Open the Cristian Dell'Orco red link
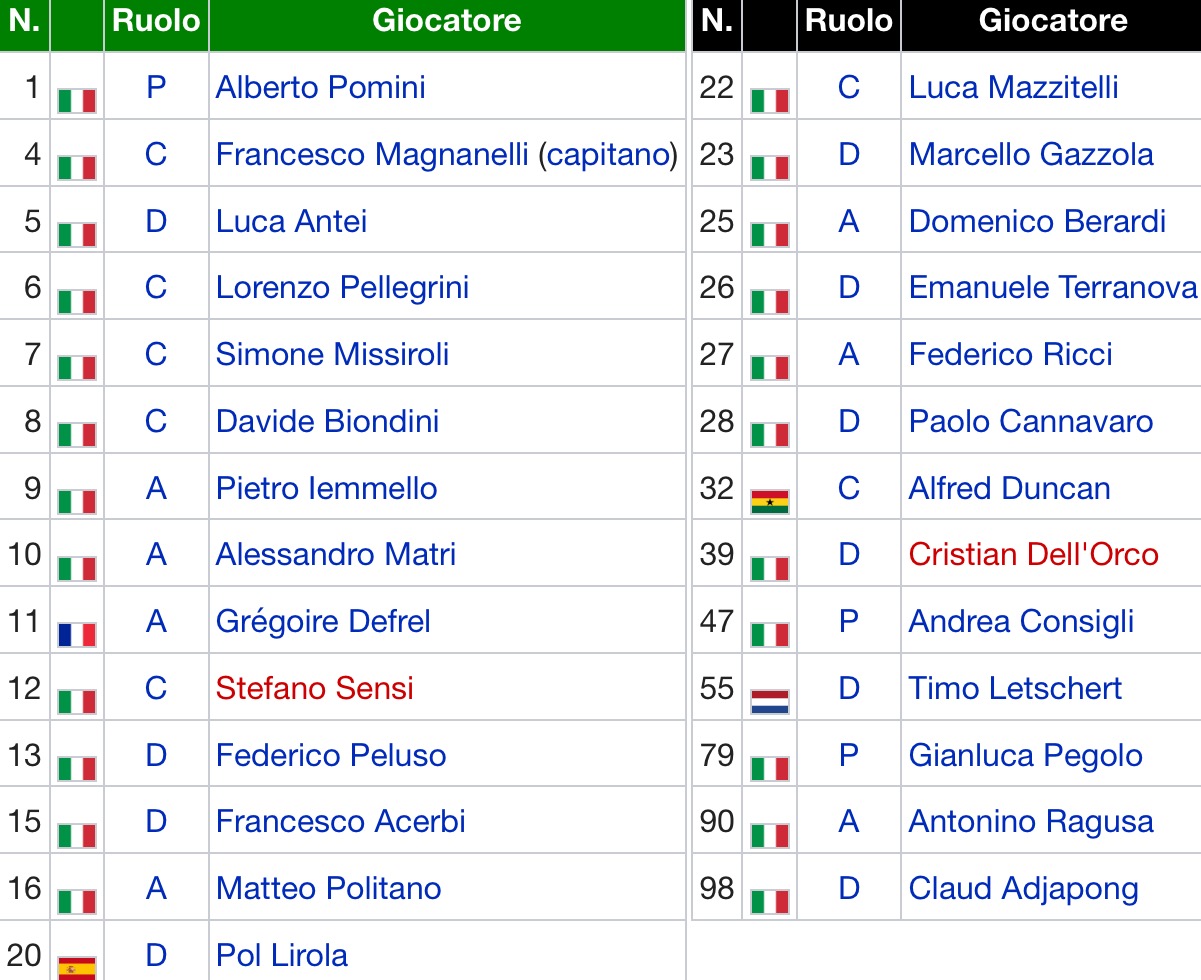1201x980 pixels. (x=1033, y=554)
